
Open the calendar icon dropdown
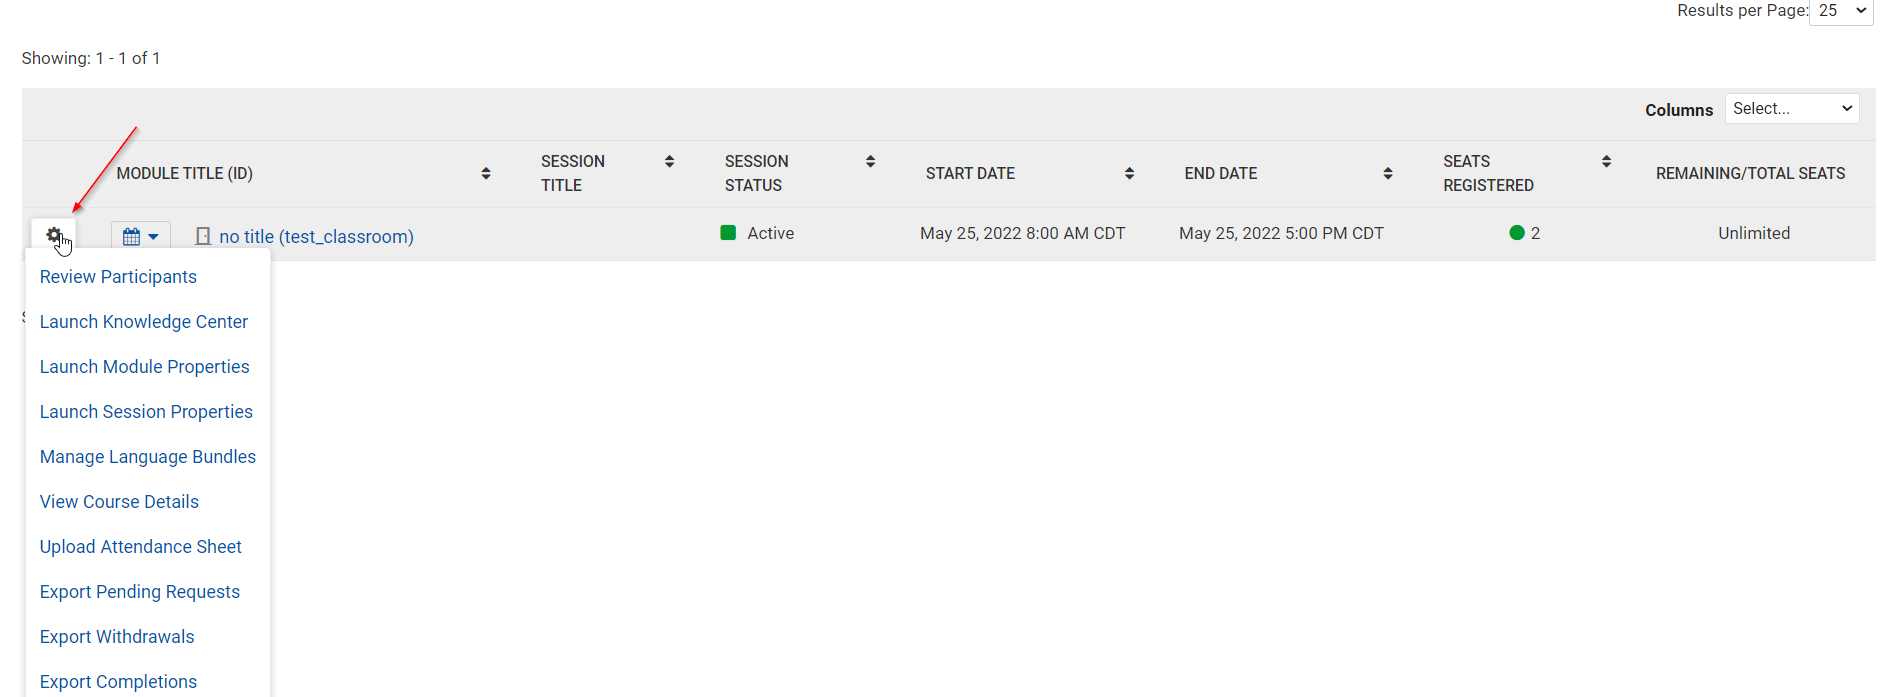tap(140, 237)
